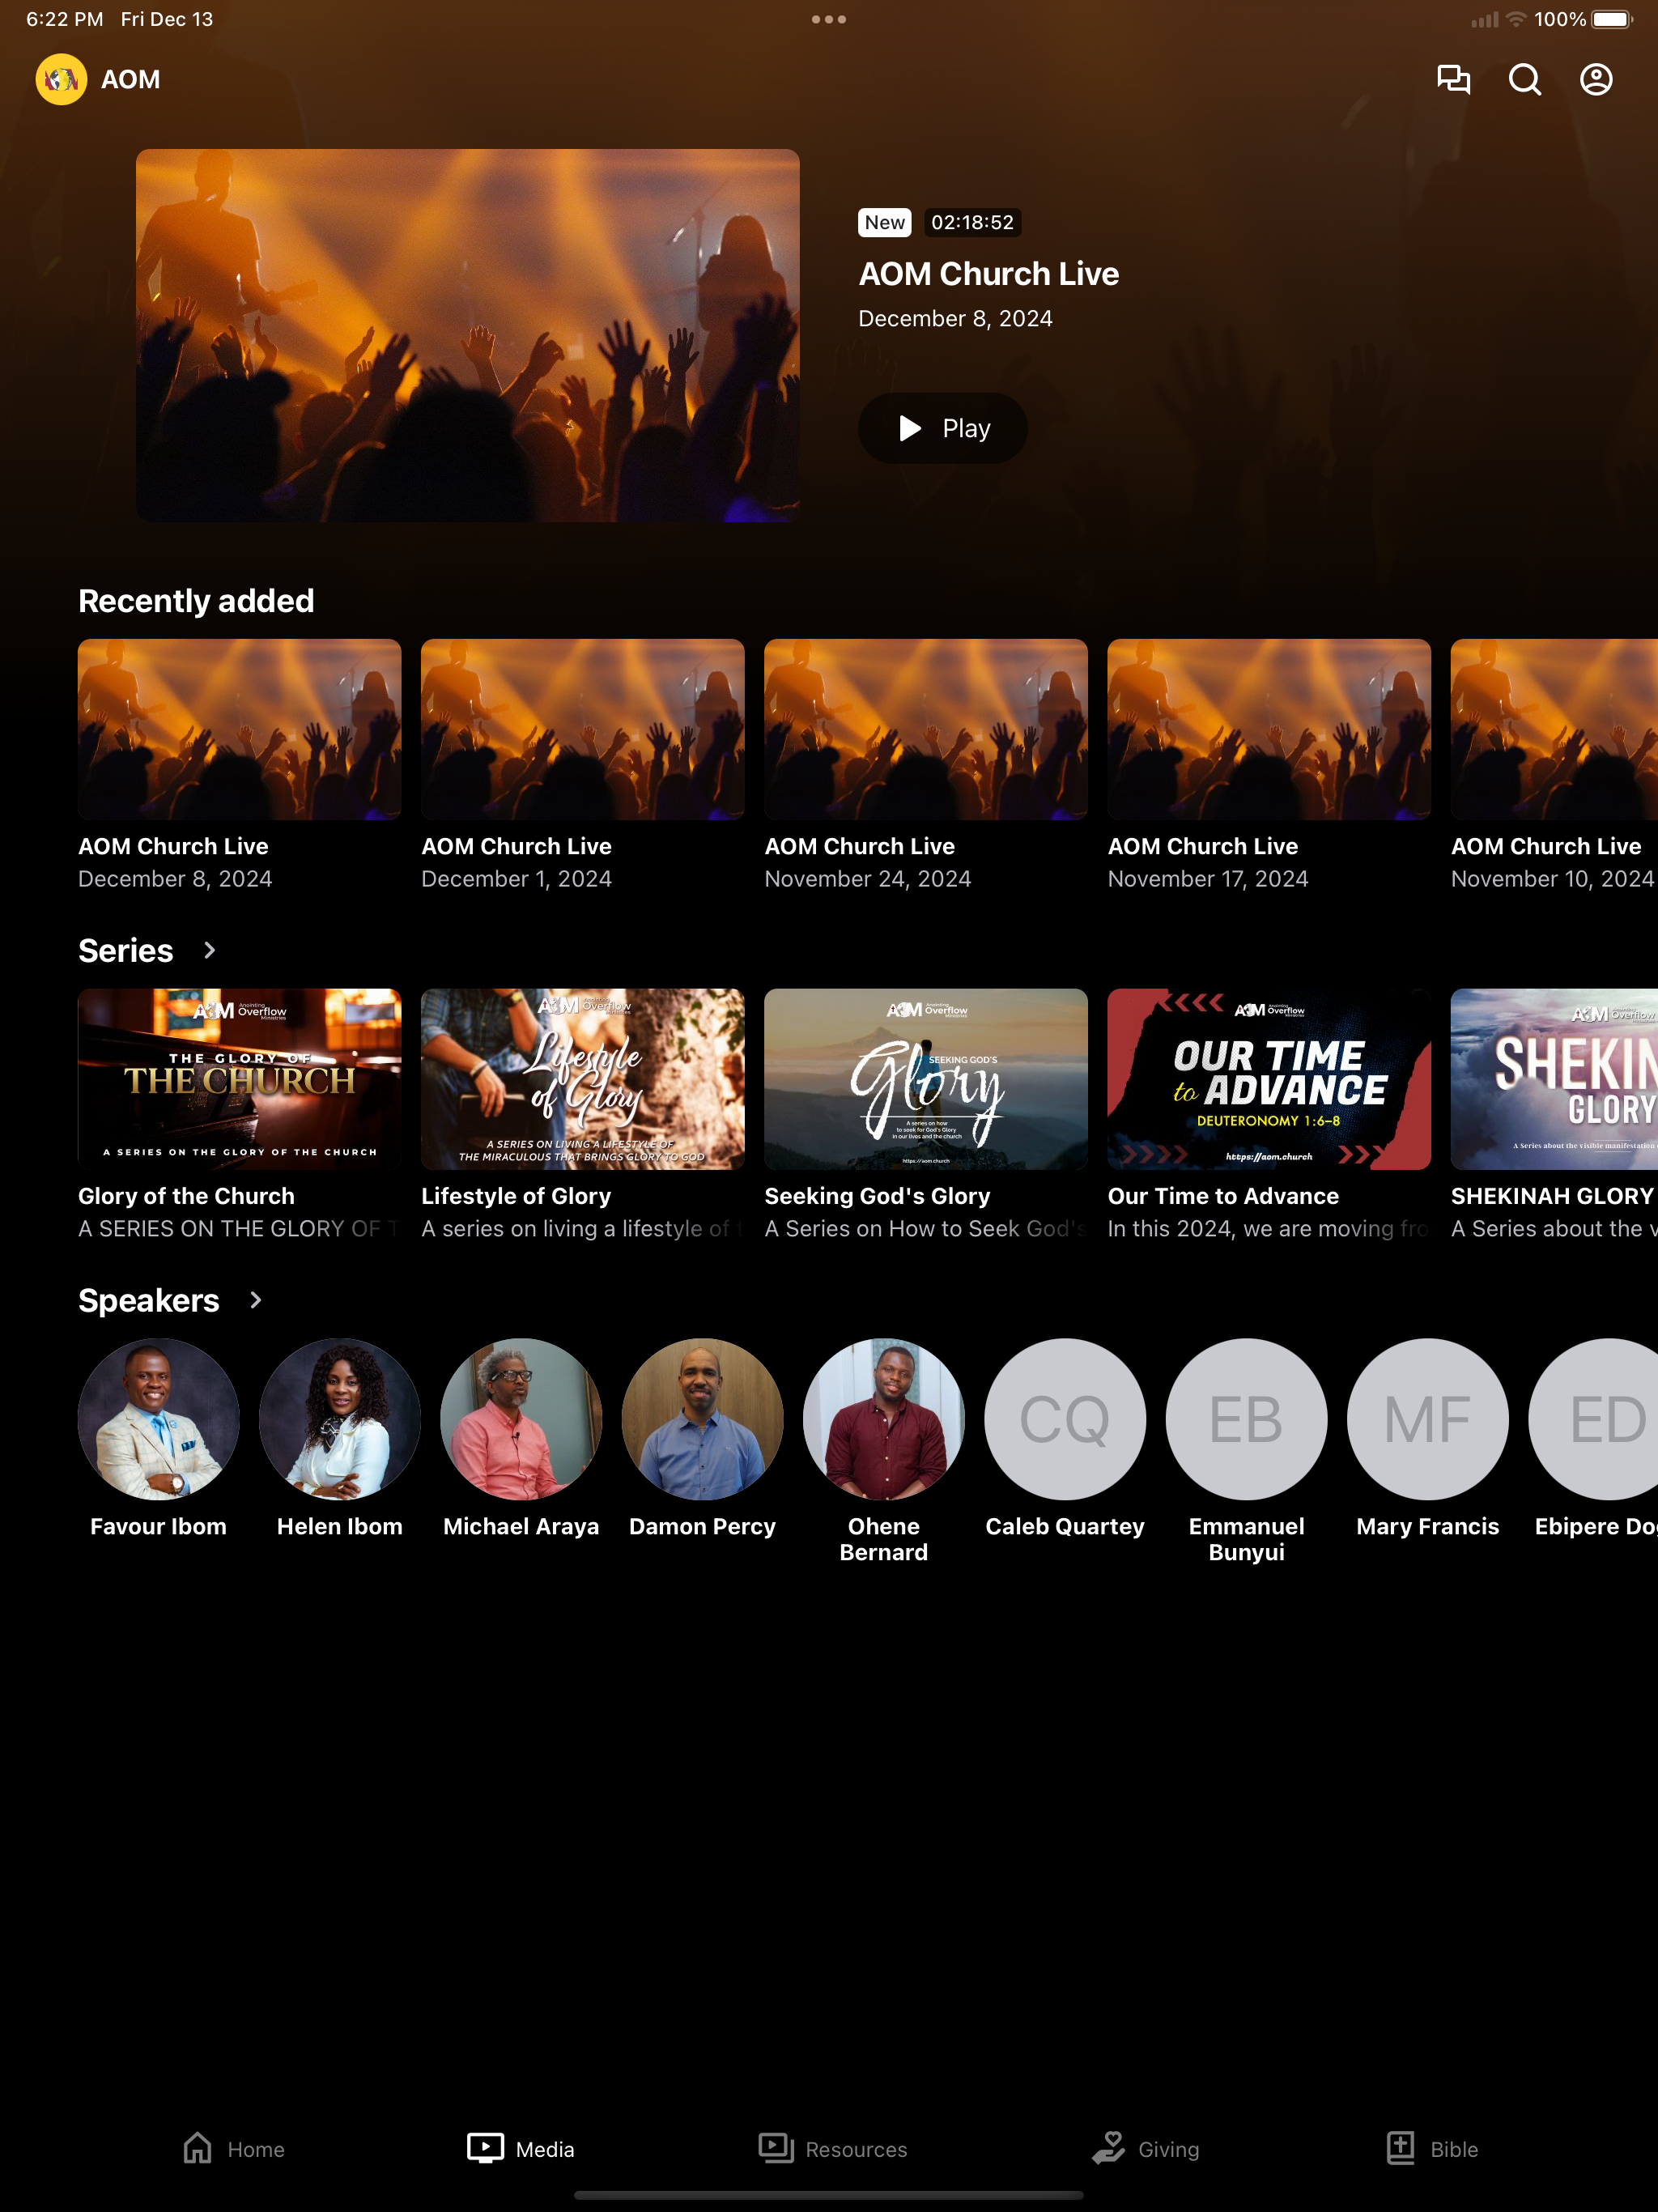This screenshot has height=2212, width=1658.
Task: Click the name label Helen Ibom
Action: (340, 1526)
